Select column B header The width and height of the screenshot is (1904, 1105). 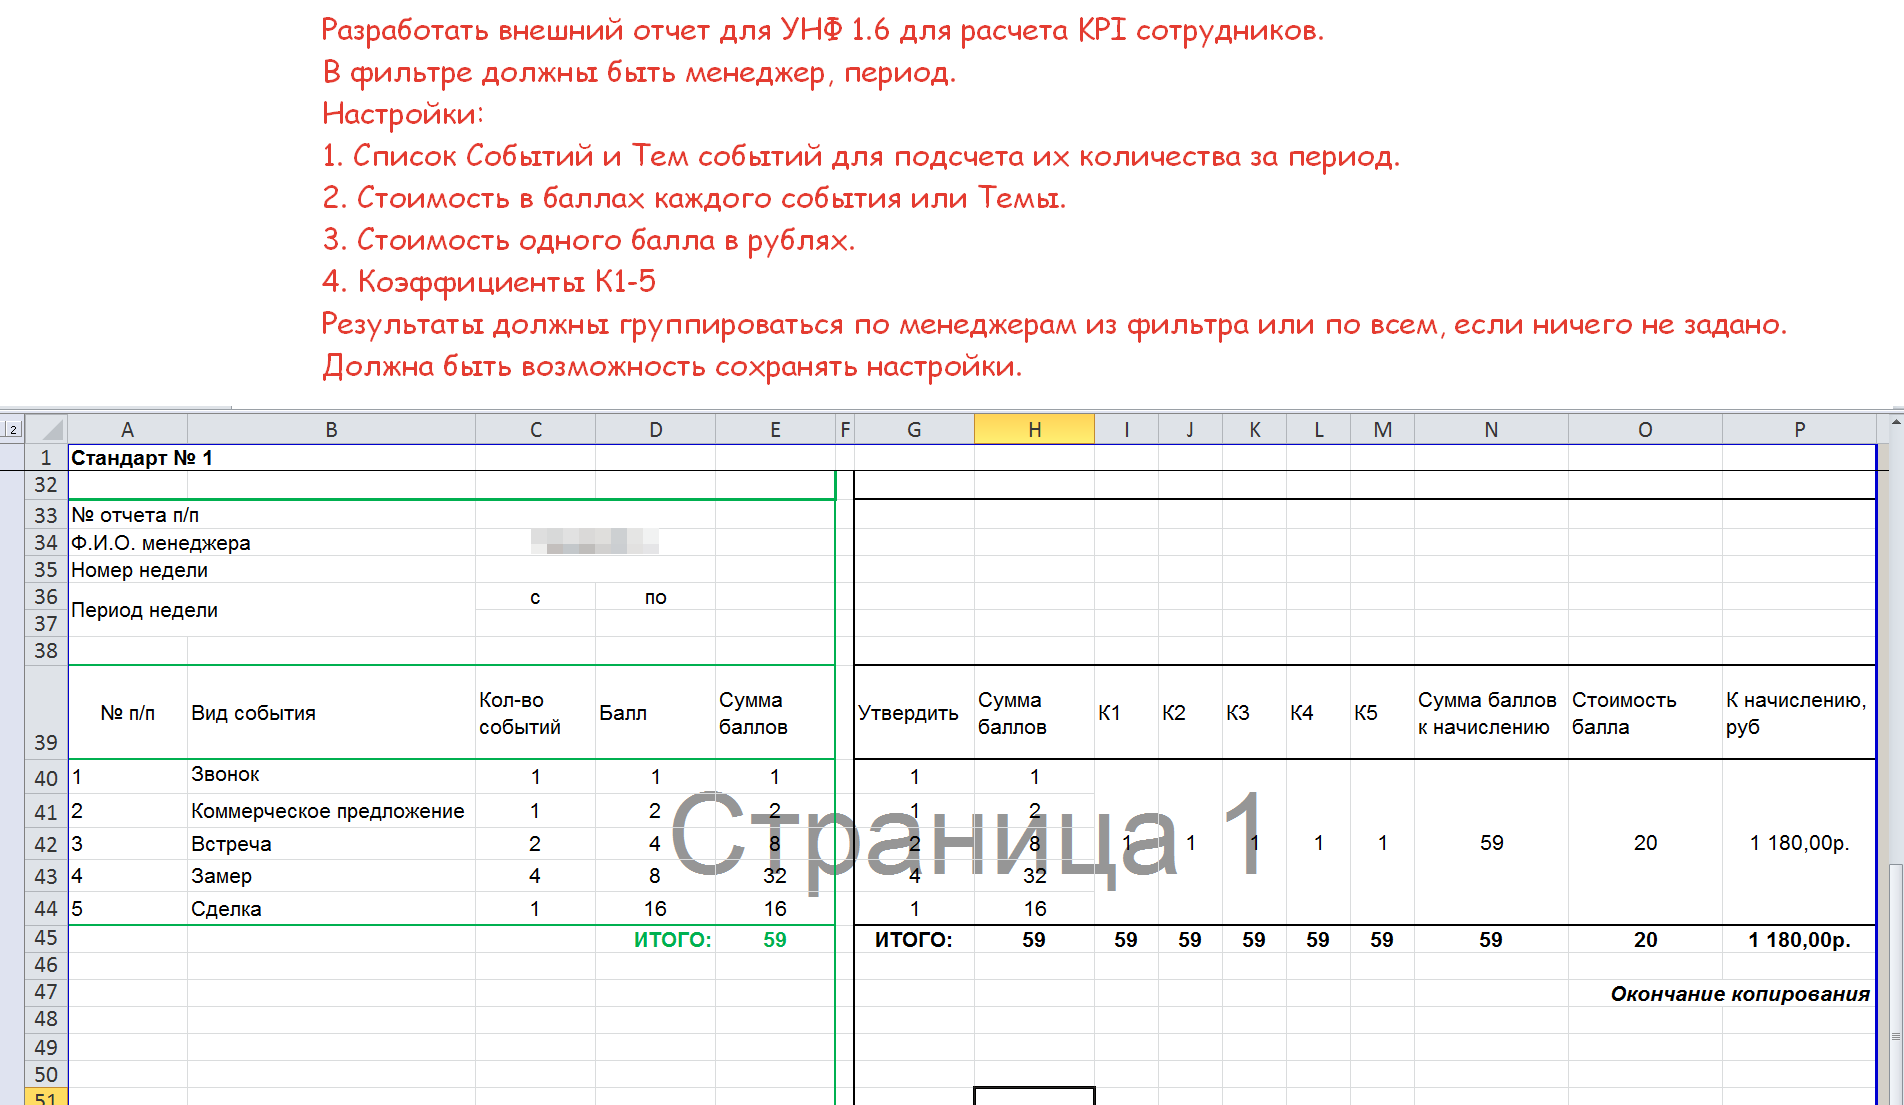tap(331, 430)
